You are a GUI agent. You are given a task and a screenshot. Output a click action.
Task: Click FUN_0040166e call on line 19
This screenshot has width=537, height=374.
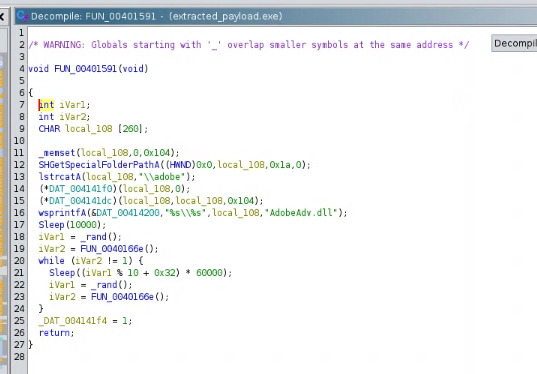pyautogui.click(x=112, y=249)
